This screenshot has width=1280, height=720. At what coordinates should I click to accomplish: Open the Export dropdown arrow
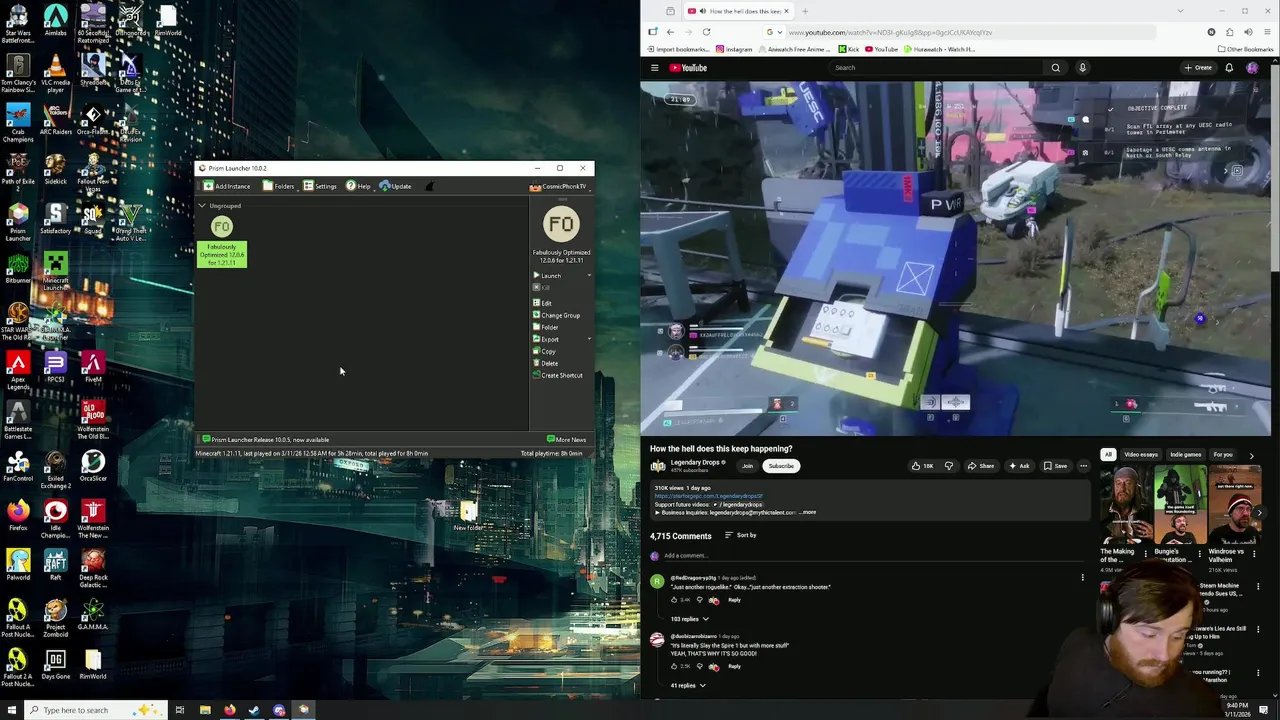[x=589, y=339]
